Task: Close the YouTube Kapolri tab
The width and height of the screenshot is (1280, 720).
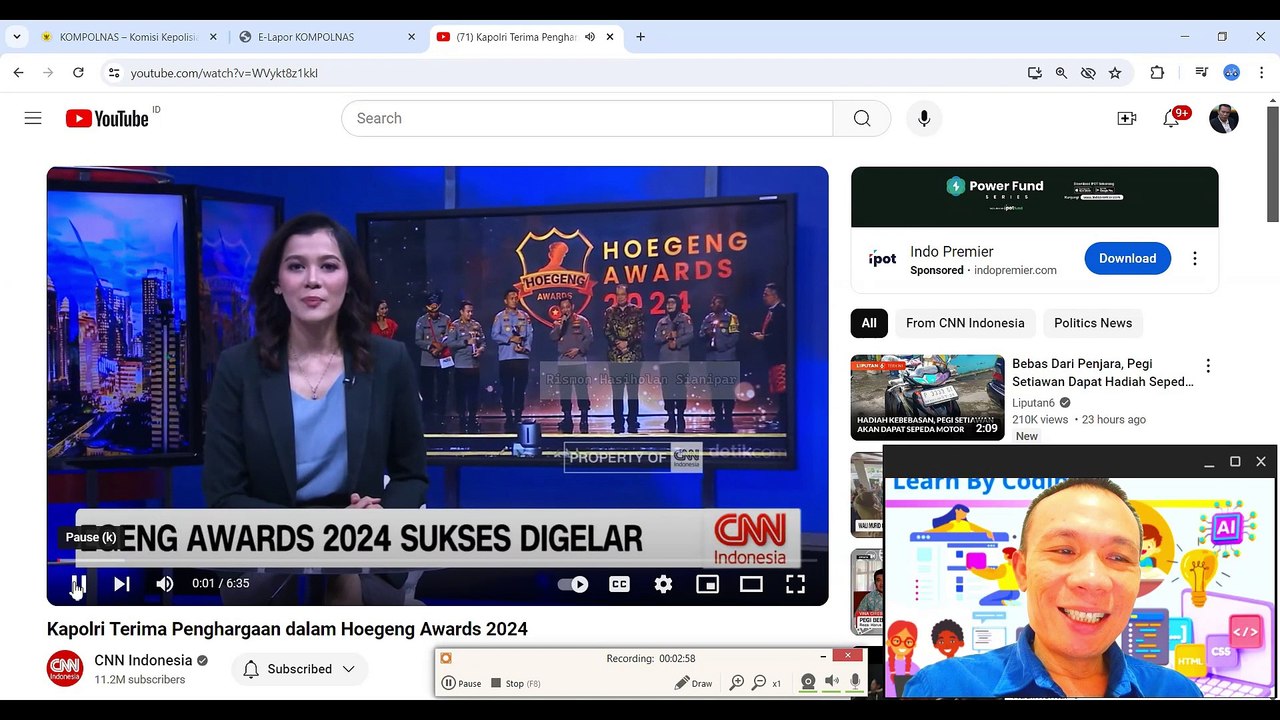Action: pos(610,37)
